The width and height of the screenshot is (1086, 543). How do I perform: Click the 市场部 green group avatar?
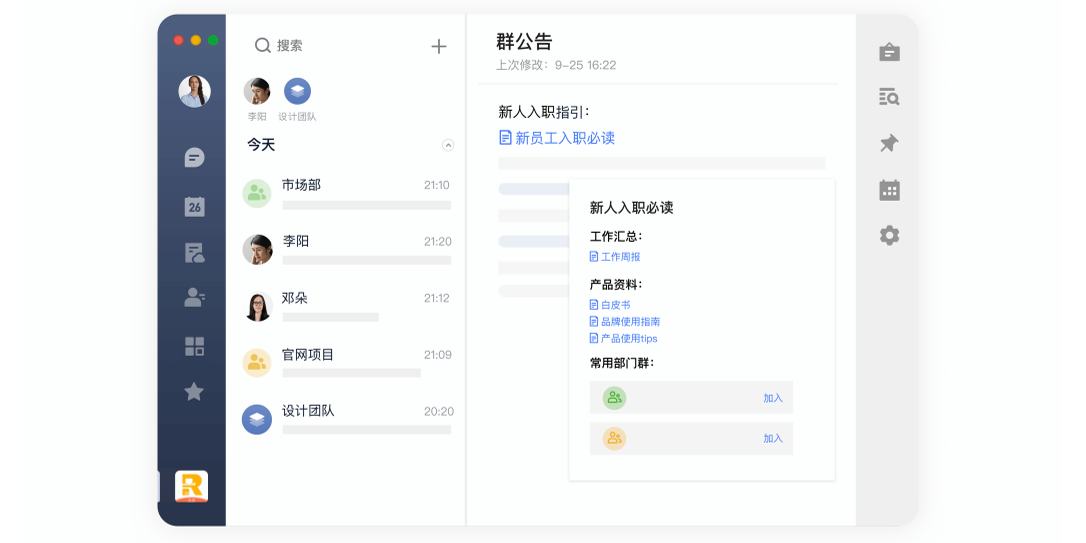point(257,193)
